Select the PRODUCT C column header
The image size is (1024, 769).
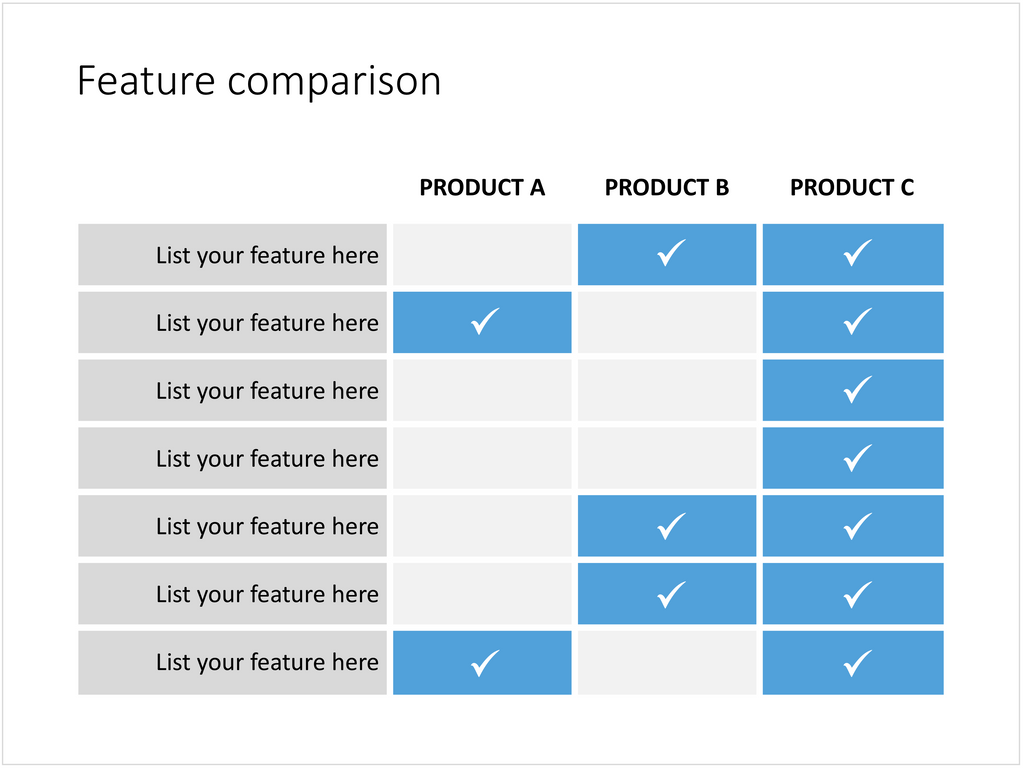[852, 188]
